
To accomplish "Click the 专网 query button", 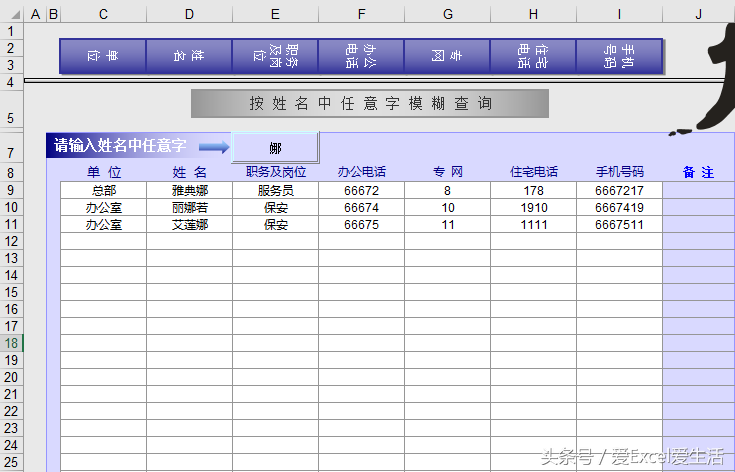I will pos(447,56).
